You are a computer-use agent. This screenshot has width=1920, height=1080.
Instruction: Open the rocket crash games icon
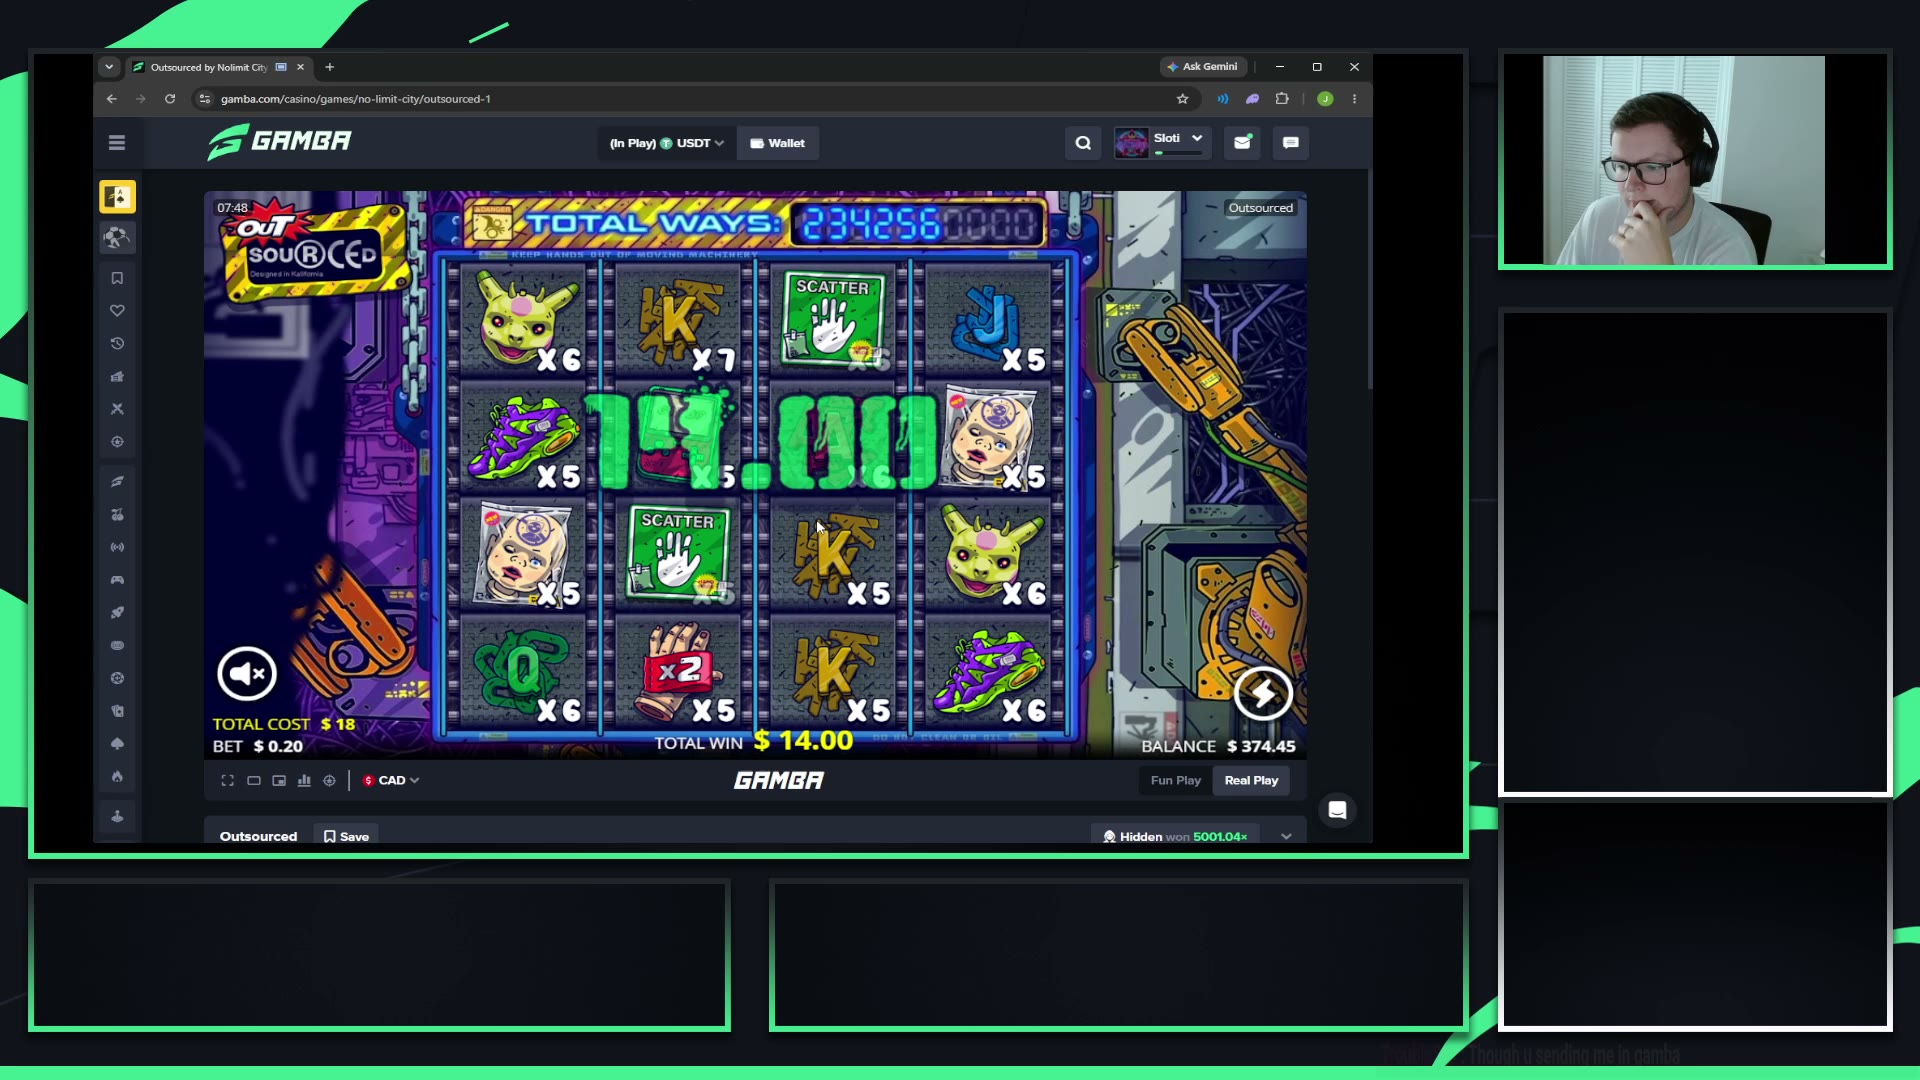(x=117, y=613)
